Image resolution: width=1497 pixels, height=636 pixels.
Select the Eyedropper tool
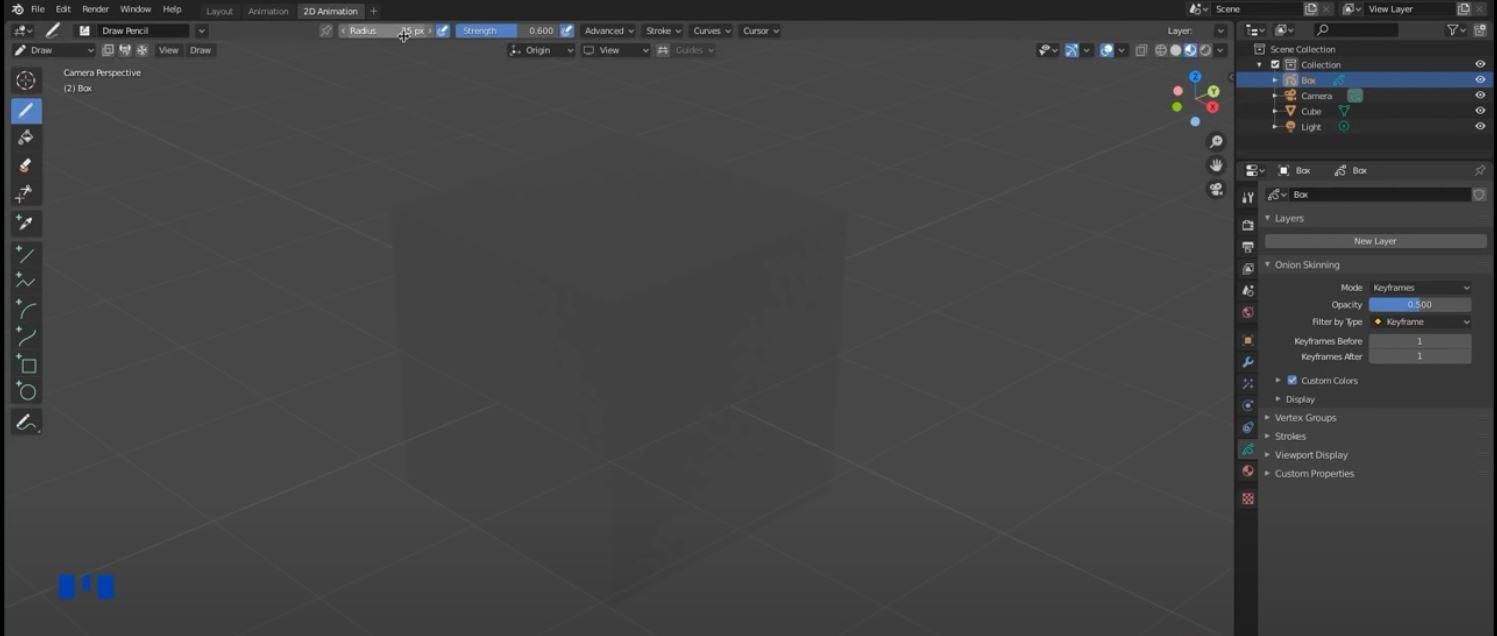tap(25, 222)
